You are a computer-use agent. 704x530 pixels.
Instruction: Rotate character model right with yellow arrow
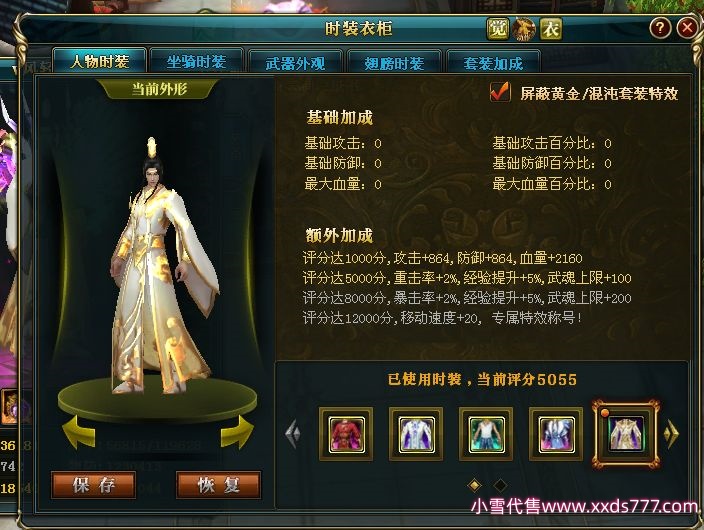click(x=237, y=432)
